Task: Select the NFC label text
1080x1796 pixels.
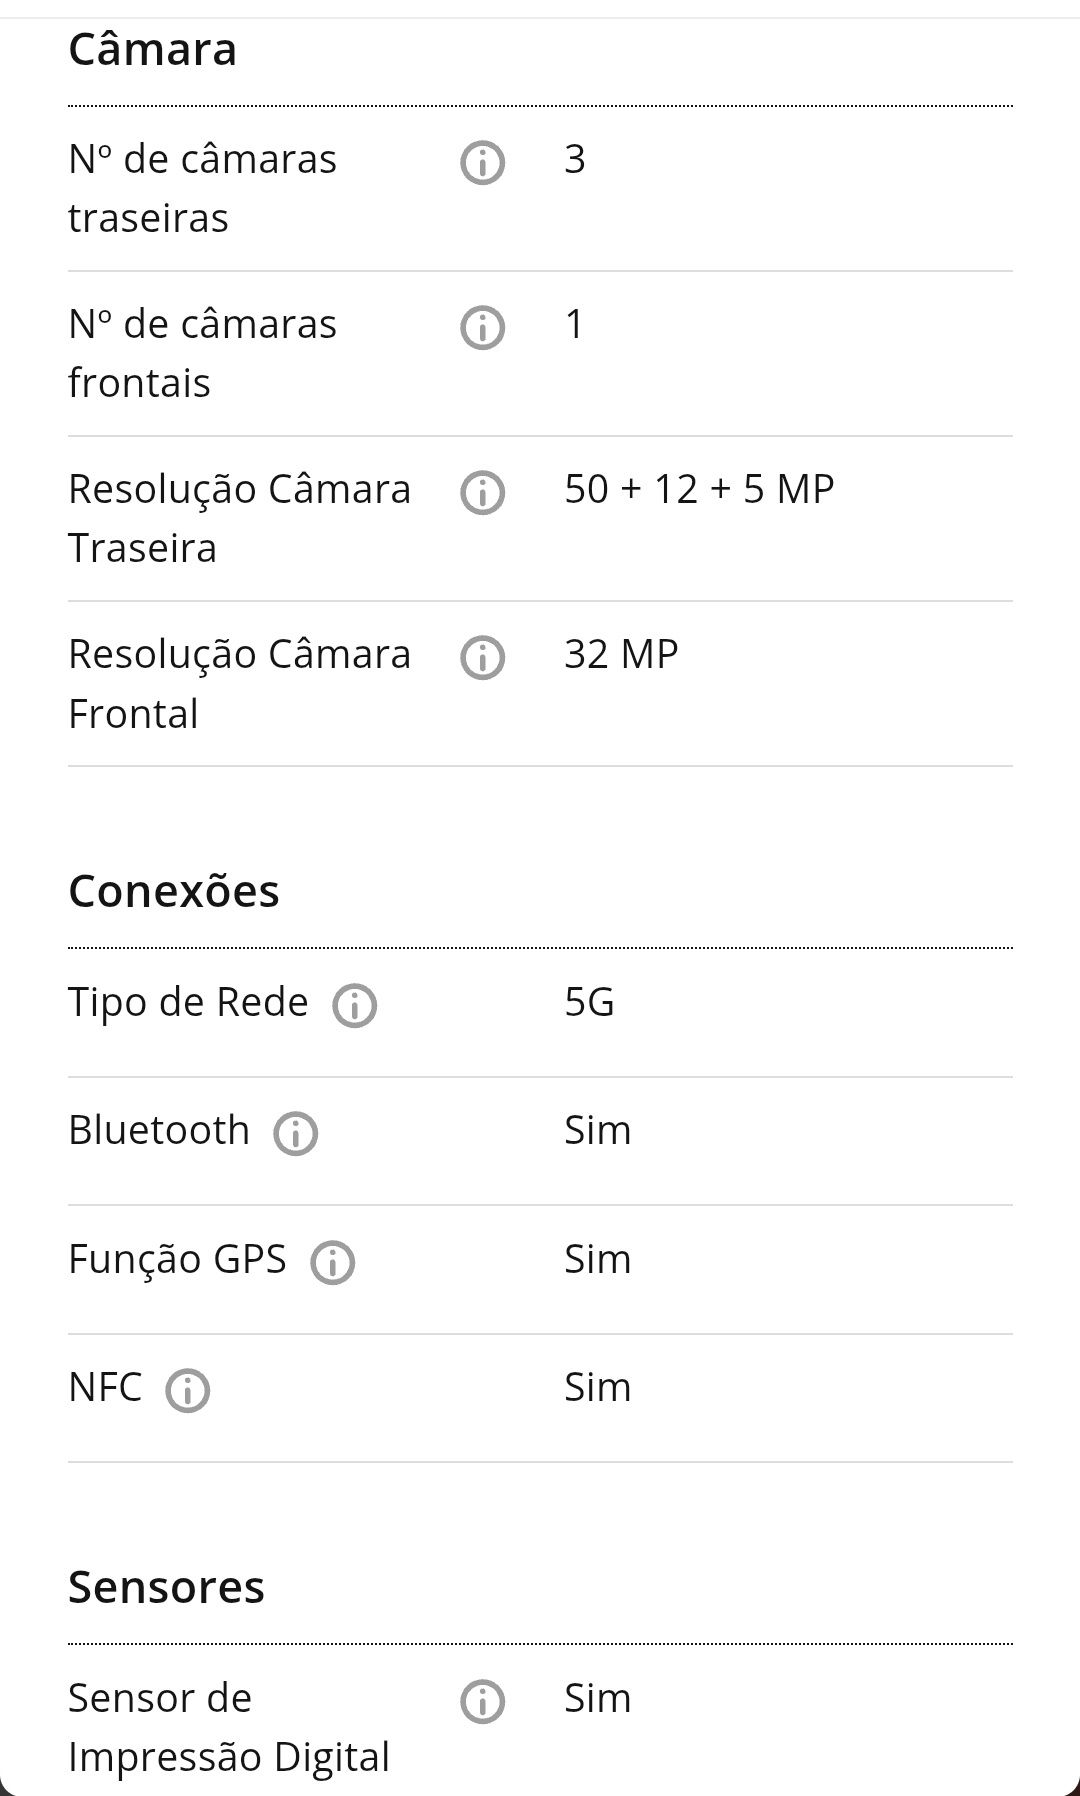Action: (105, 1387)
